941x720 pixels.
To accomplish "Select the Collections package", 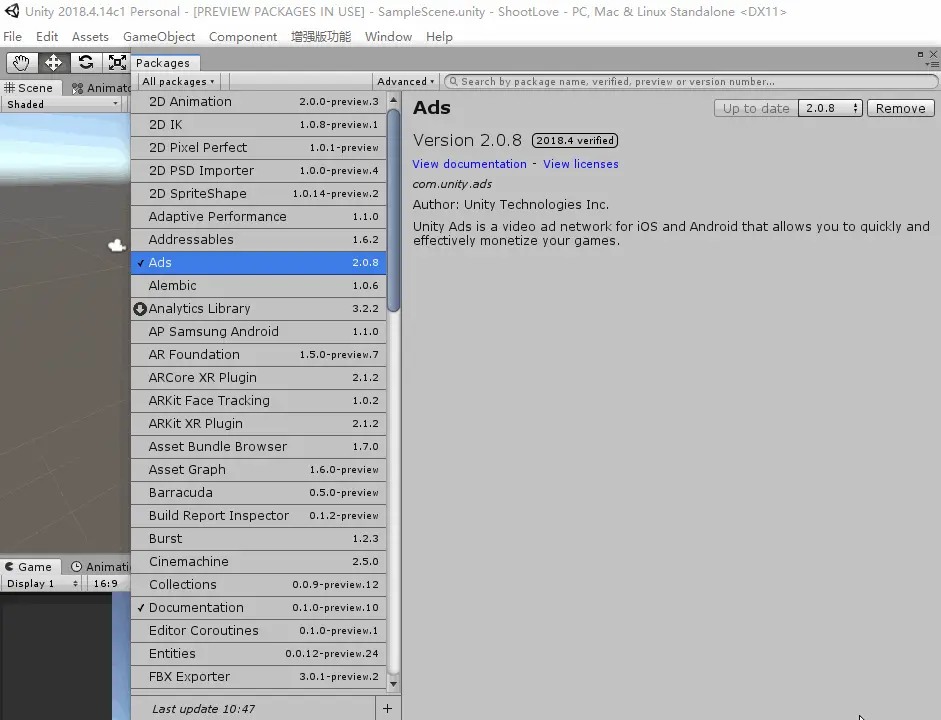I will [259, 585].
